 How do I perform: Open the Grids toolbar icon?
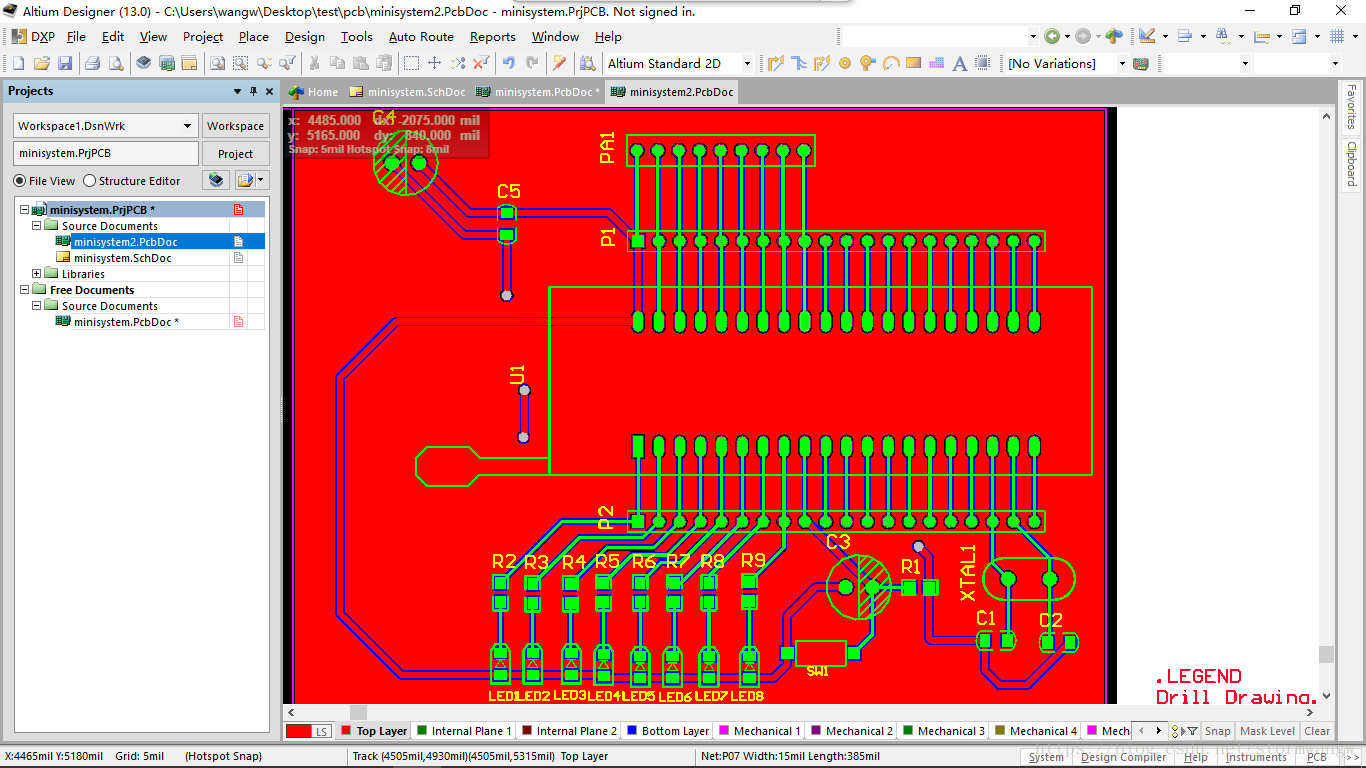pos(1338,36)
